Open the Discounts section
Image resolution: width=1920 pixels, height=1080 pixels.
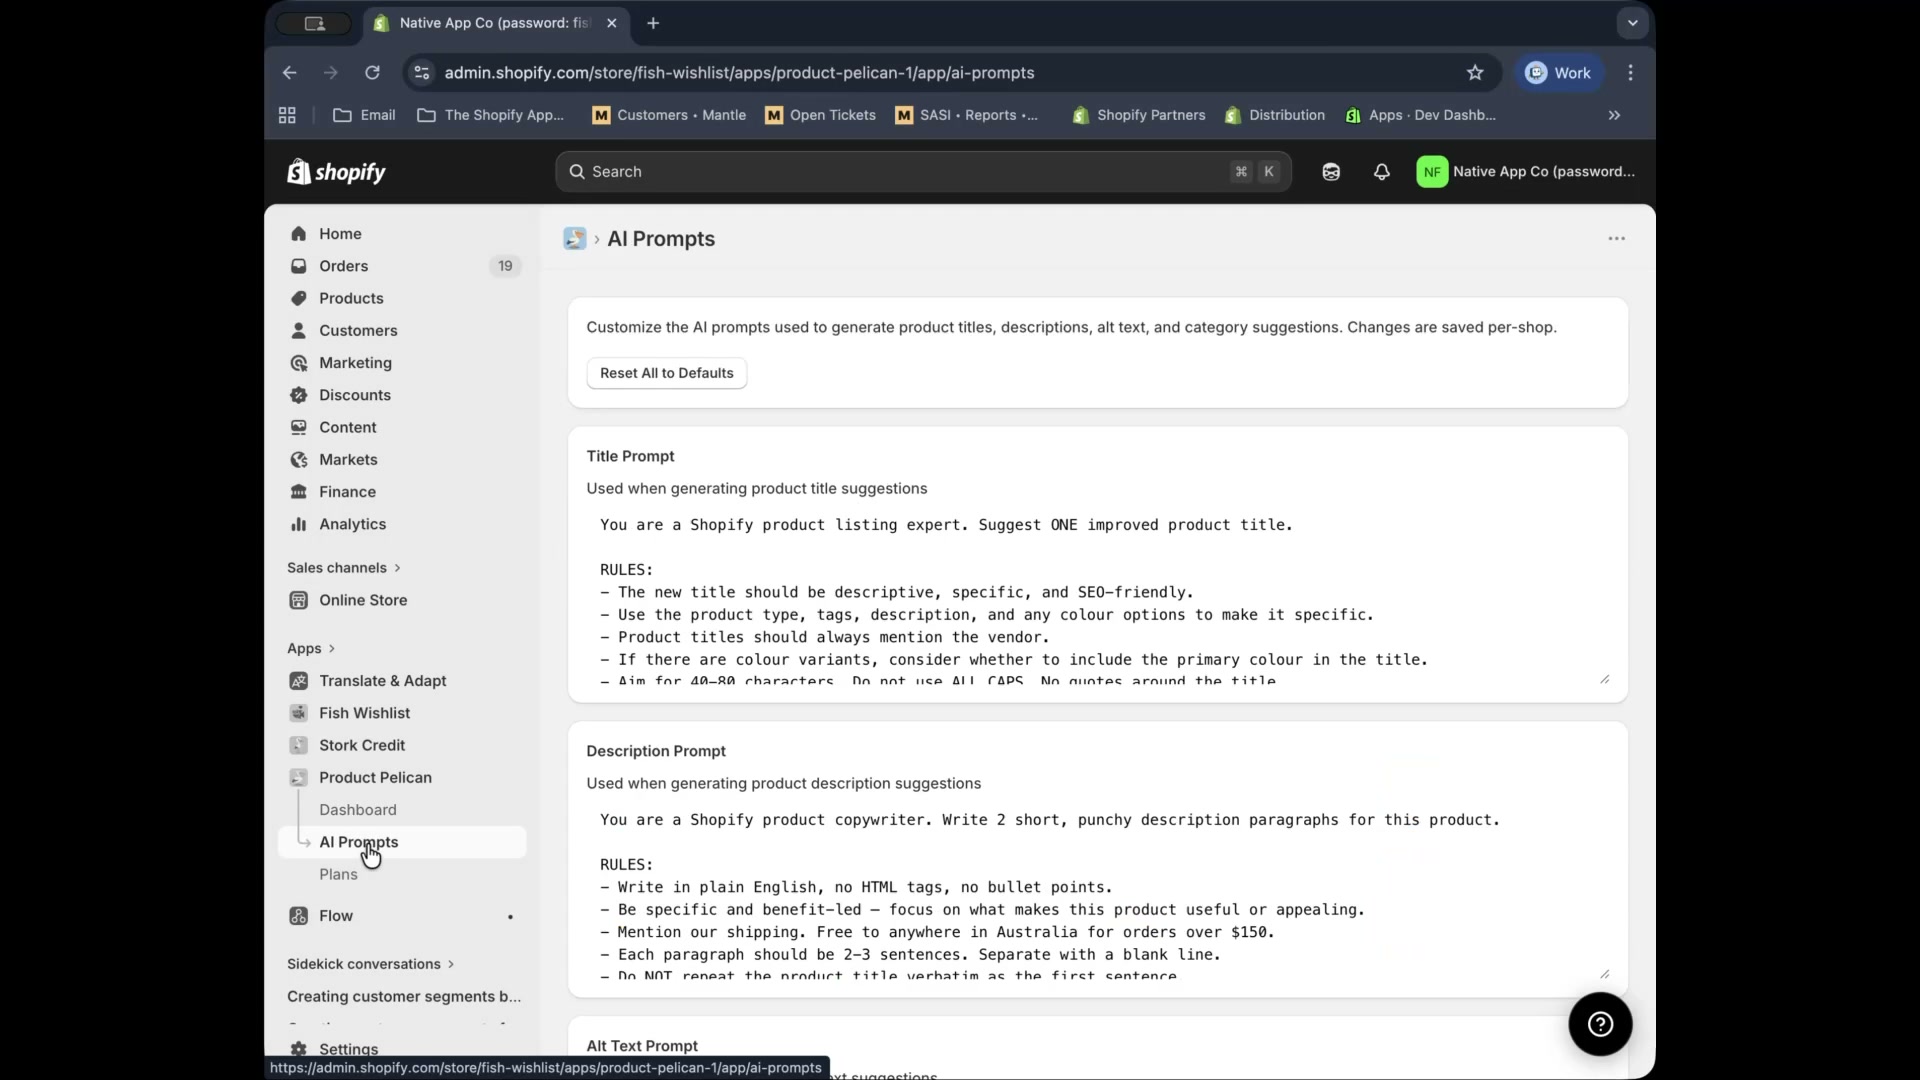(354, 395)
